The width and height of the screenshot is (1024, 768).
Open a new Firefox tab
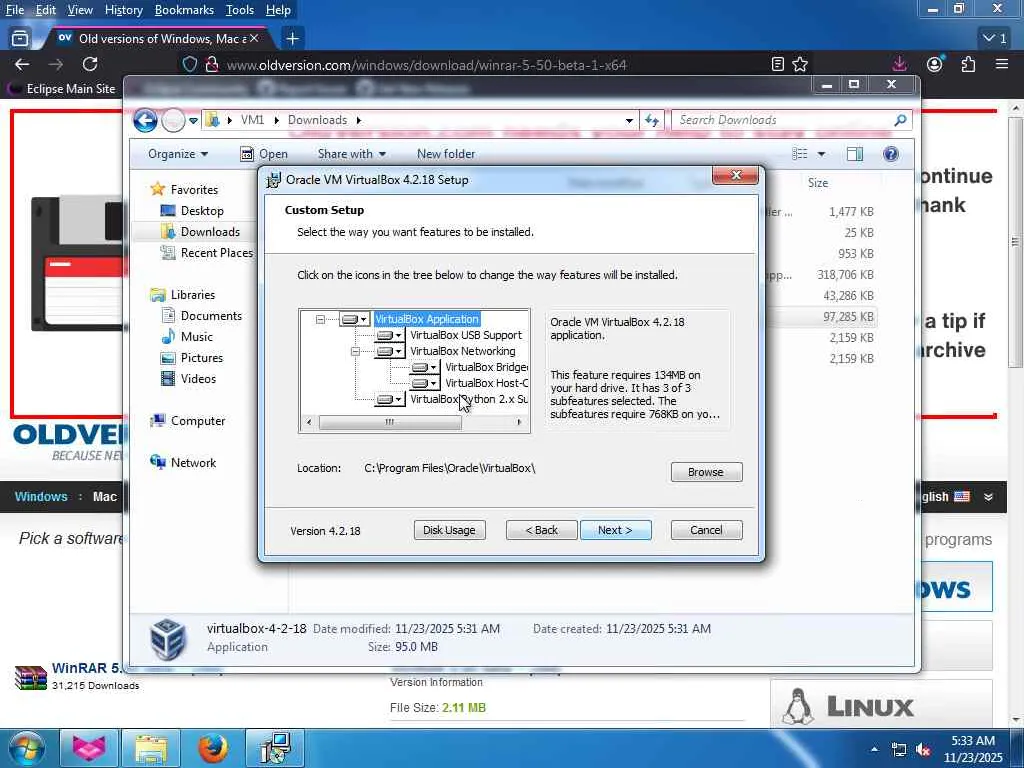[293, 39]
